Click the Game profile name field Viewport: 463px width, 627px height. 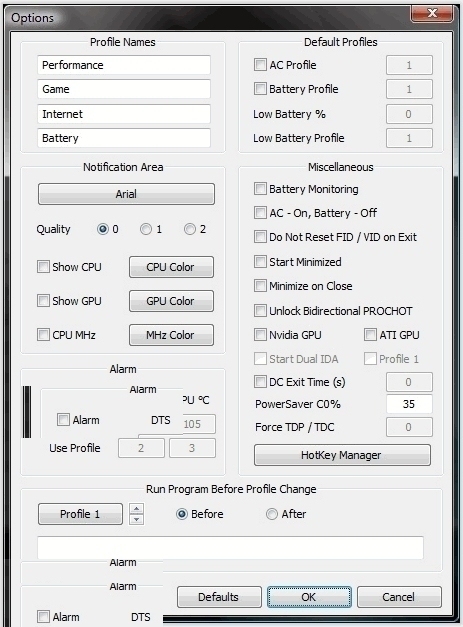click(124, 89)
